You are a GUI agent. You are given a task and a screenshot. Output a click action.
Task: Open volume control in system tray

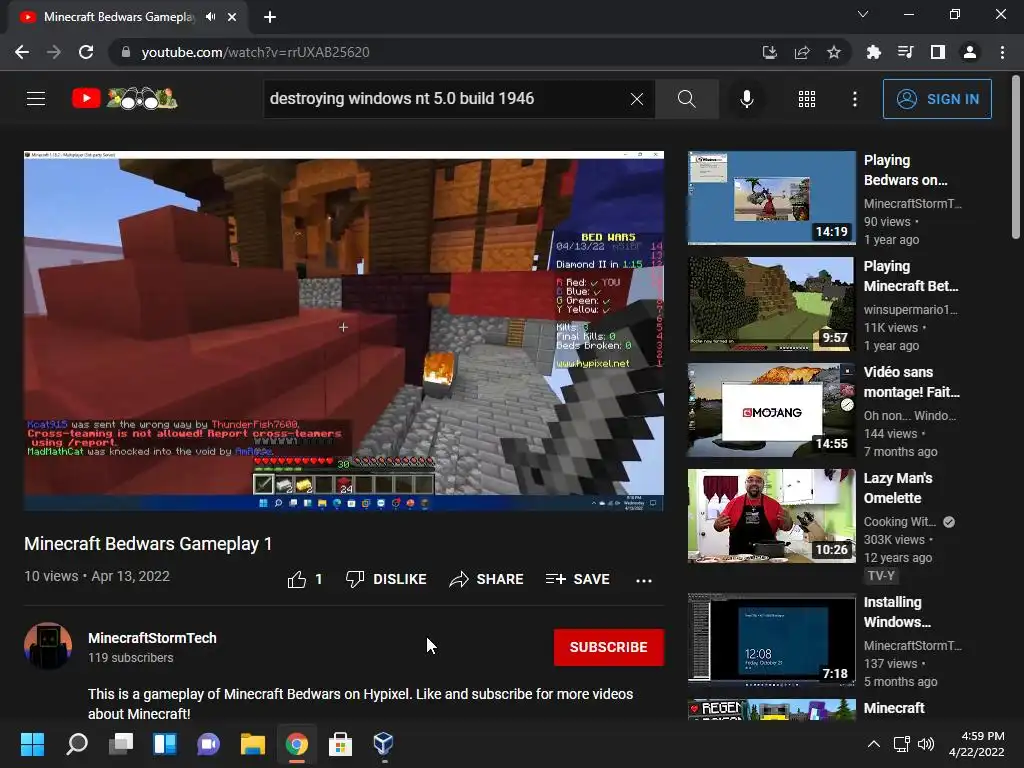[x=926, y=744]
